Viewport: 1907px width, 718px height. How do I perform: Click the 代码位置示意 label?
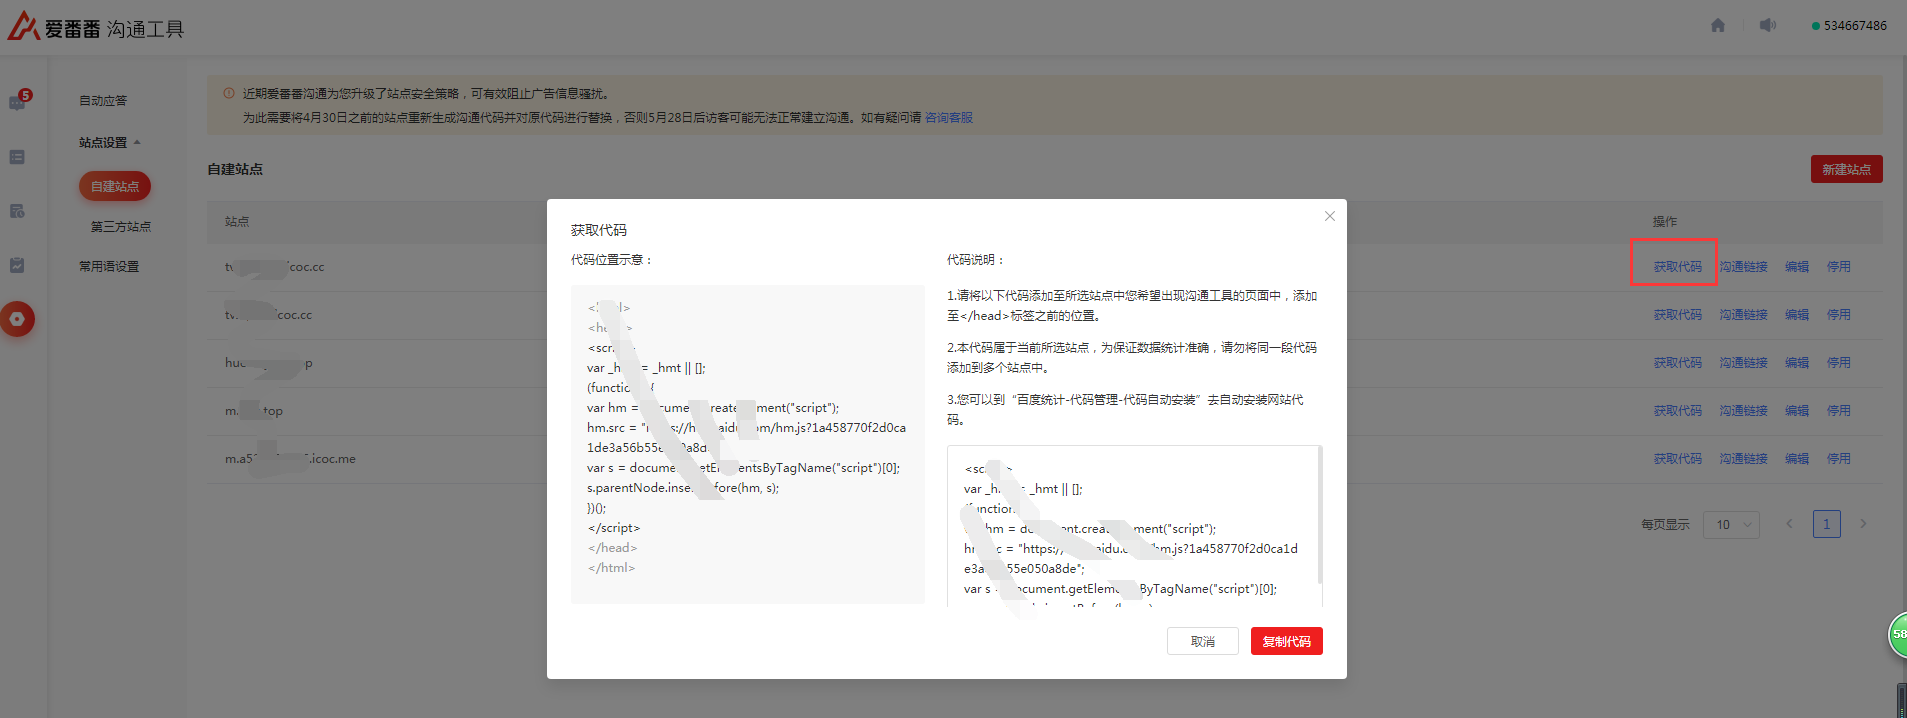pos(612,260)
